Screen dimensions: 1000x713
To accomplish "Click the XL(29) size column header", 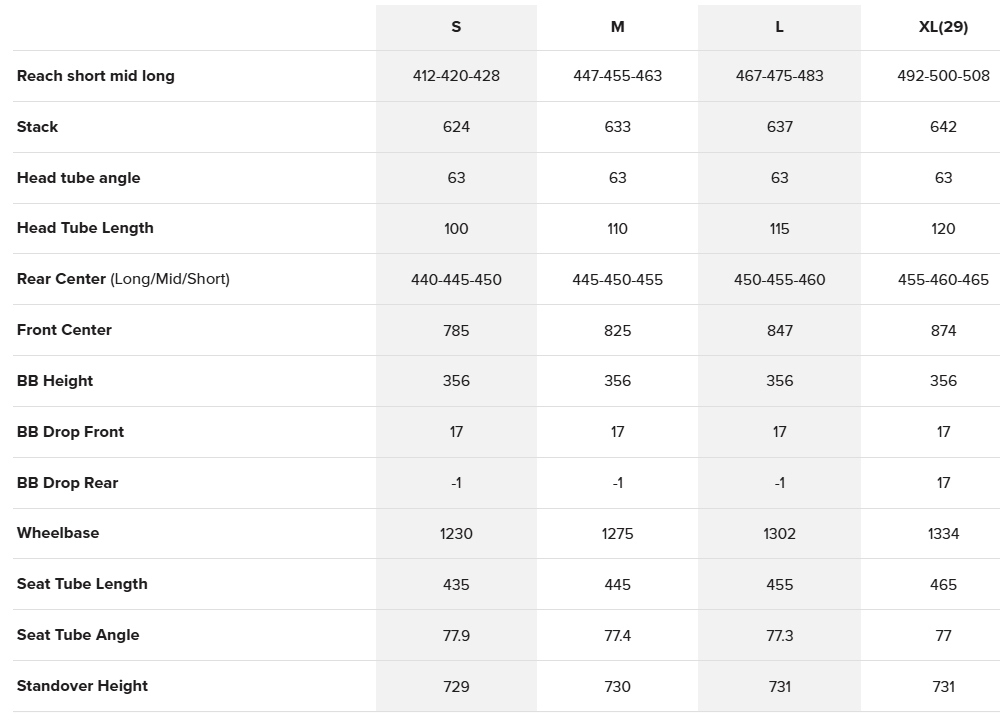I will tap(943, 27).
